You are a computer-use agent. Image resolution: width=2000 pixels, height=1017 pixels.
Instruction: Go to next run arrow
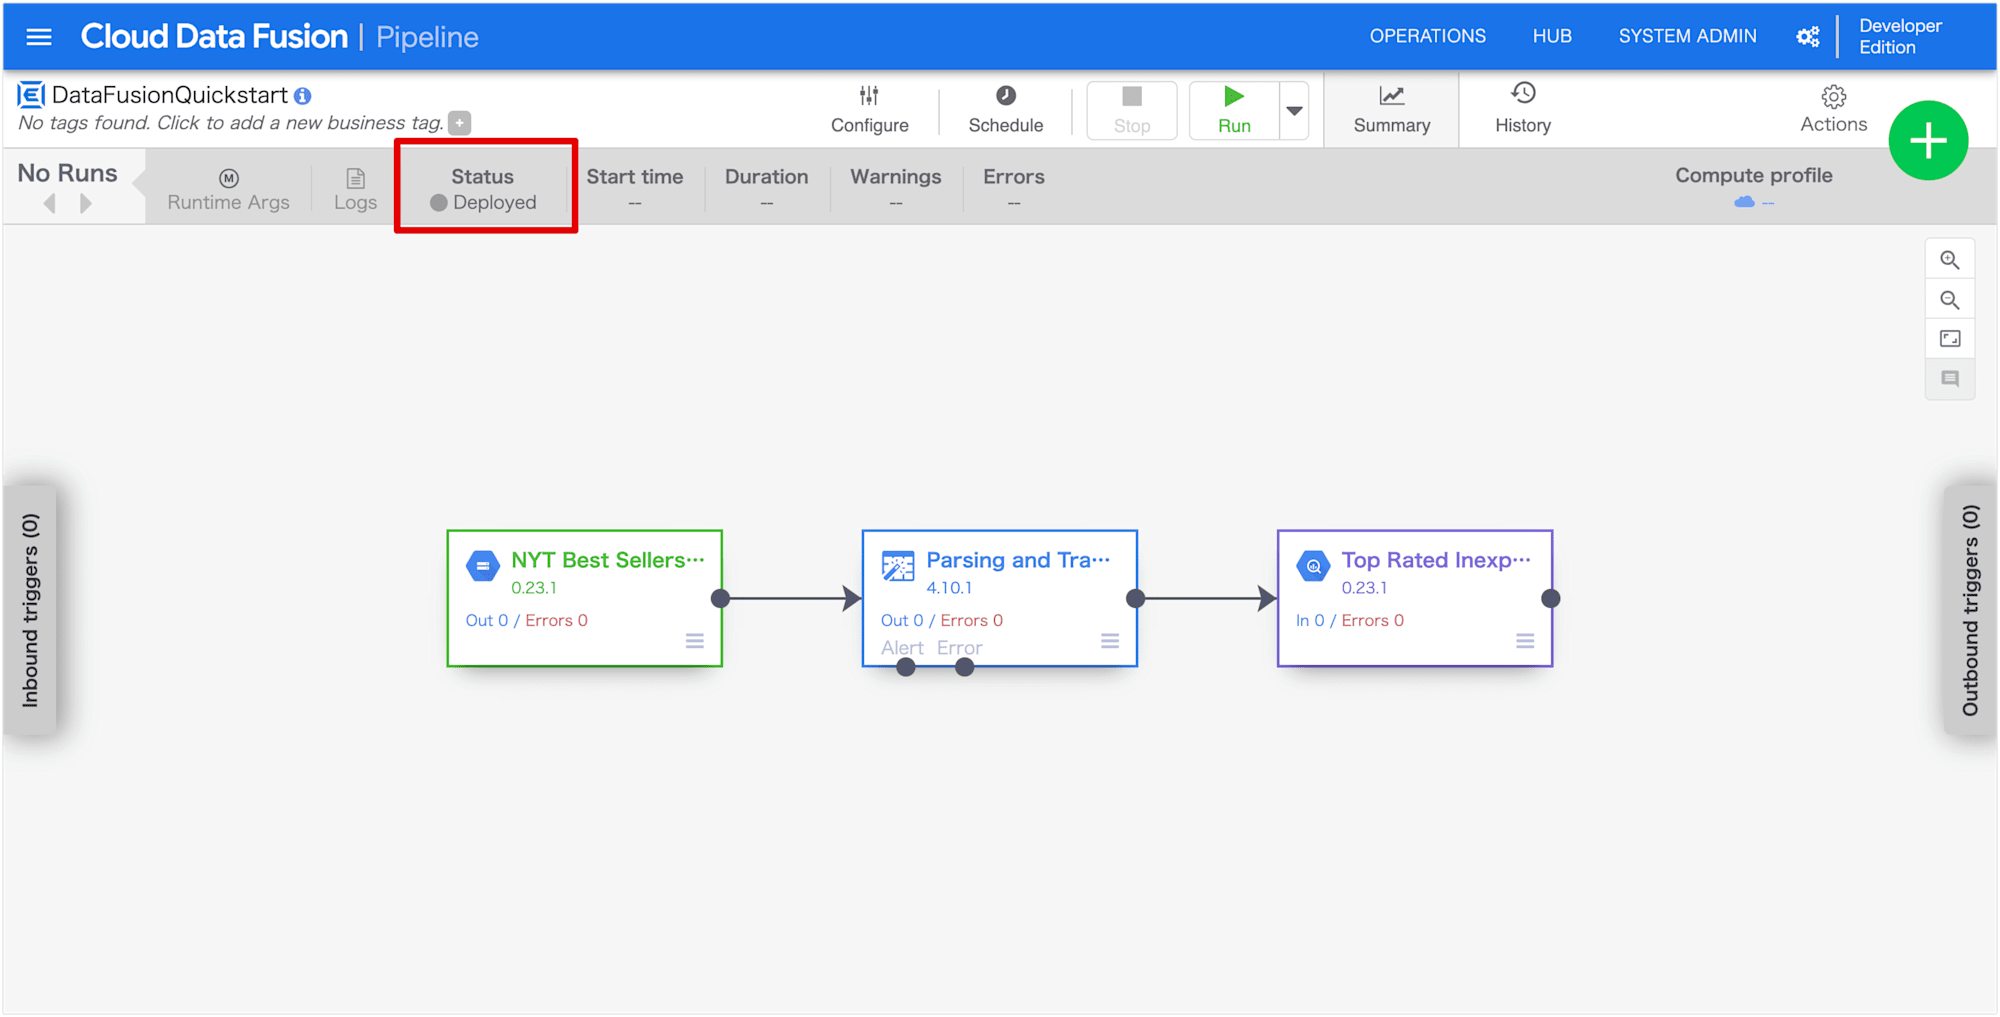pos(86,204)
